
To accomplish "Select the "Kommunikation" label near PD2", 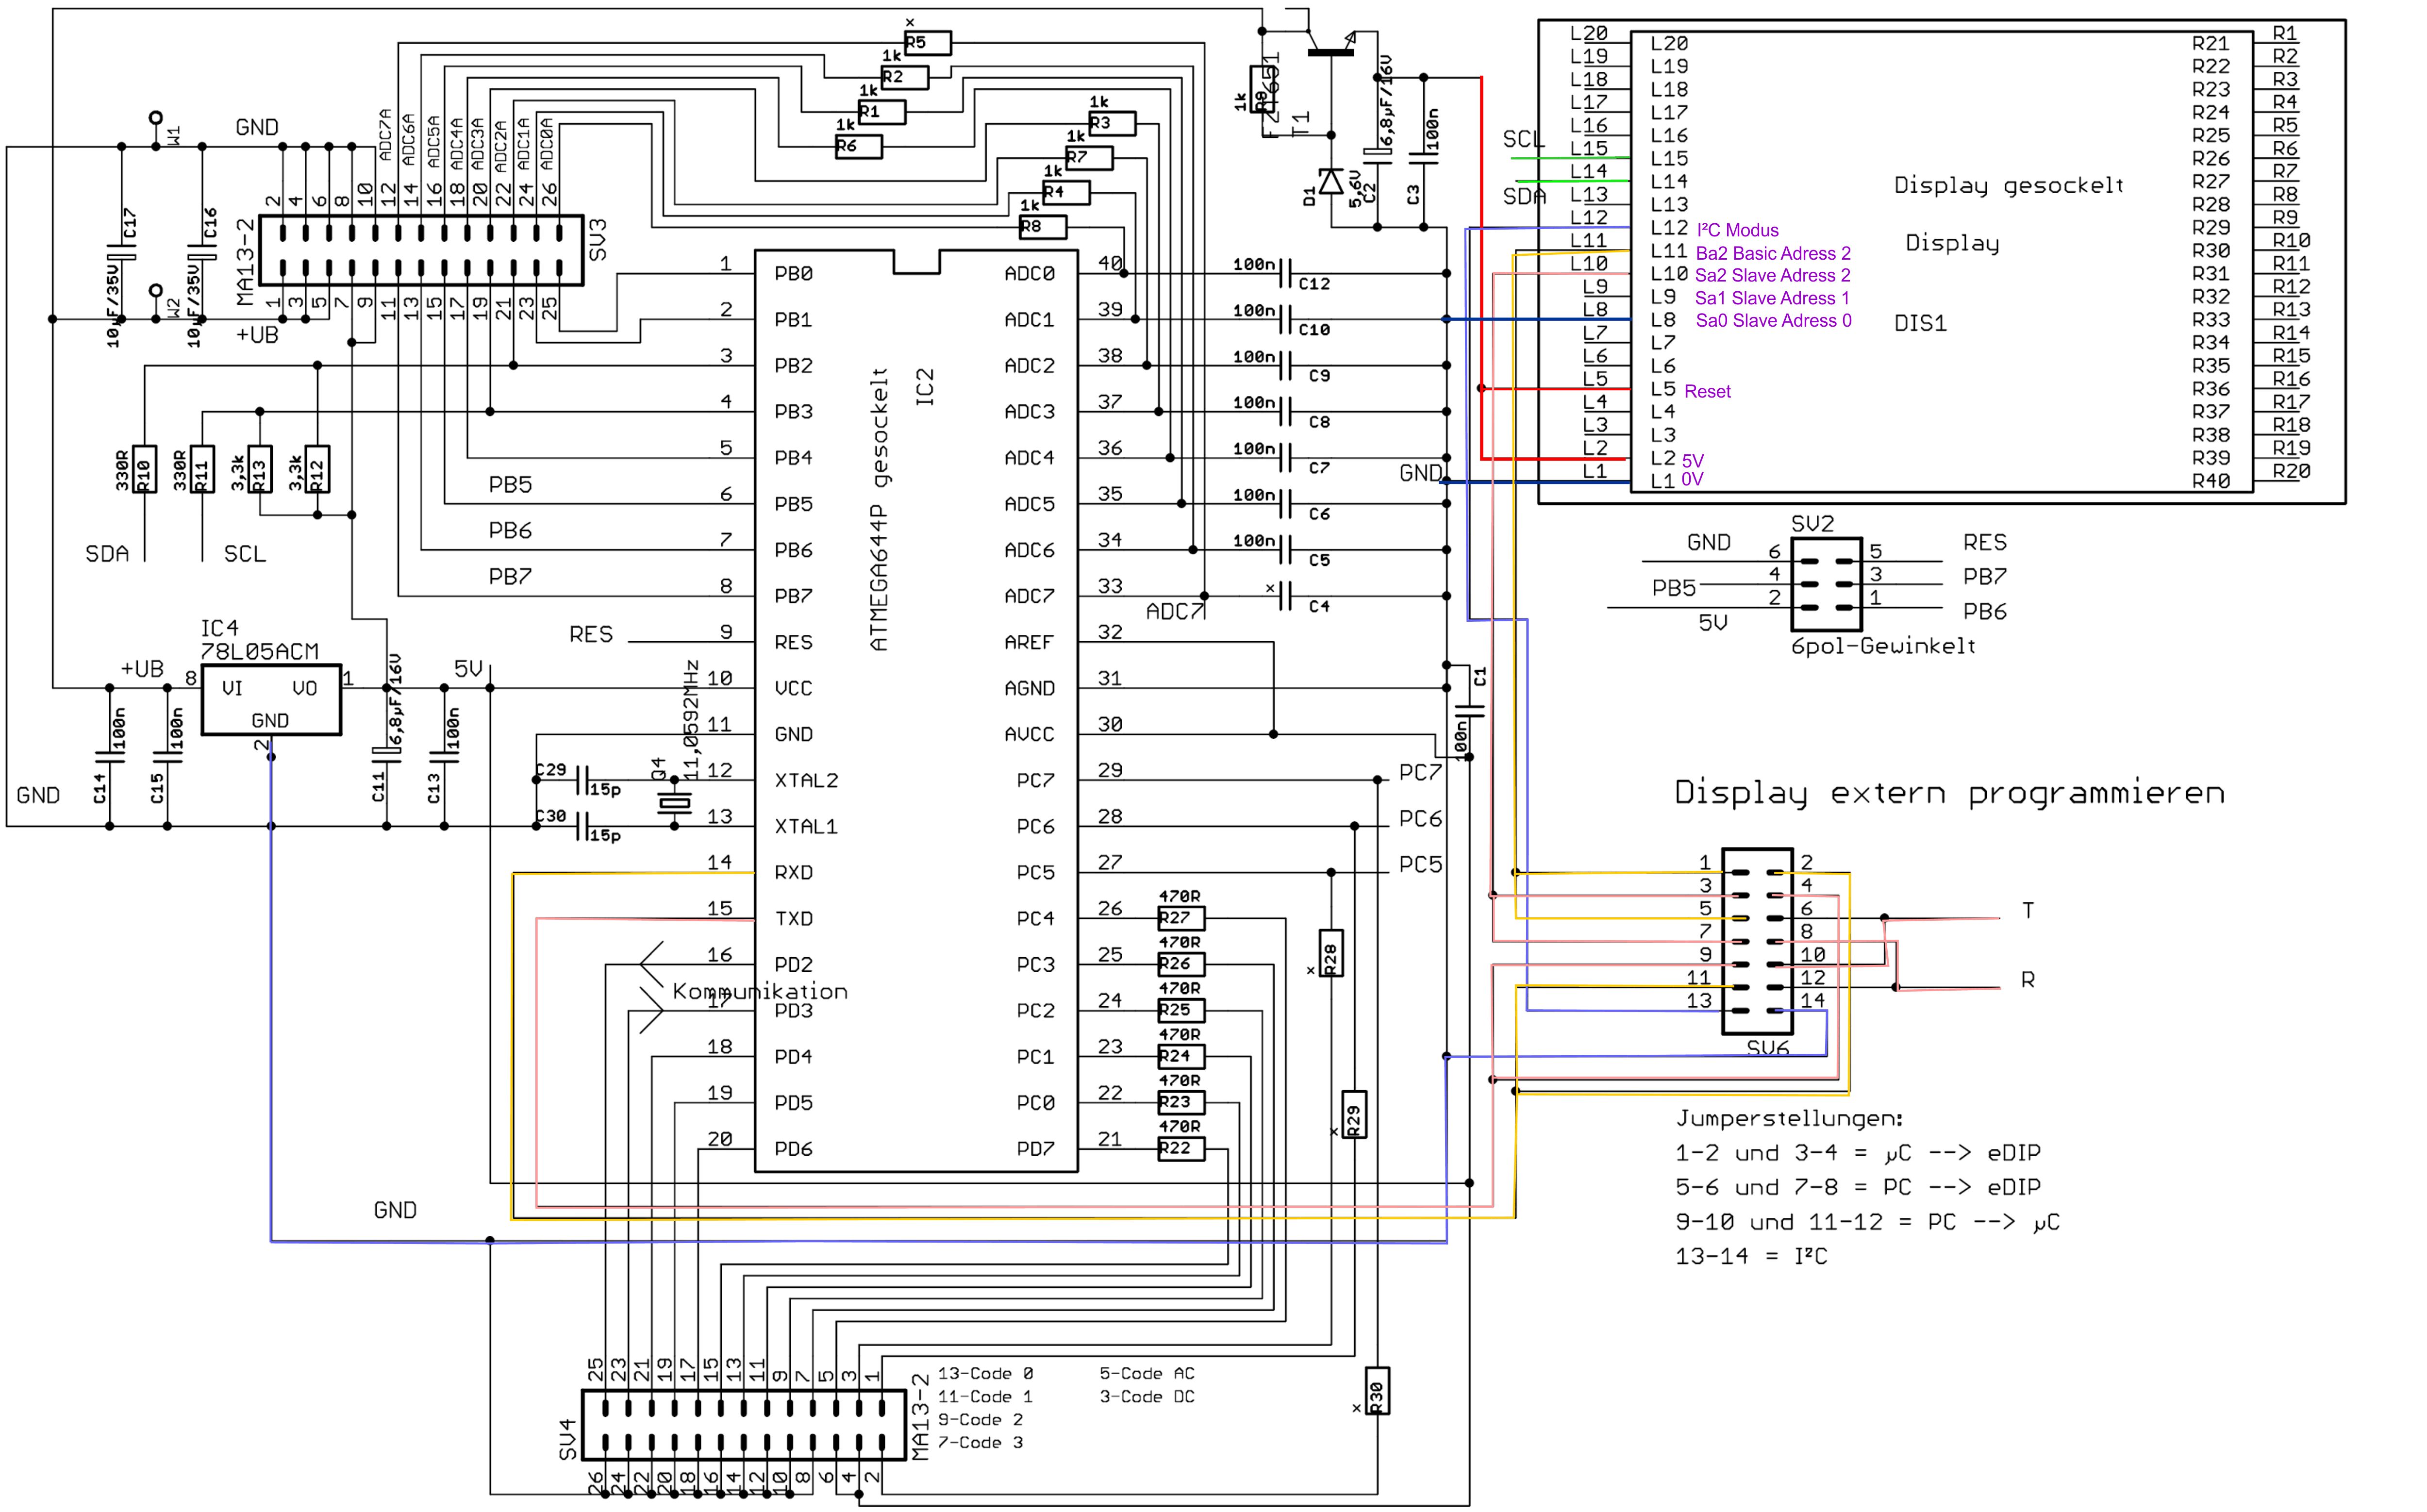I will pos(759,991).
